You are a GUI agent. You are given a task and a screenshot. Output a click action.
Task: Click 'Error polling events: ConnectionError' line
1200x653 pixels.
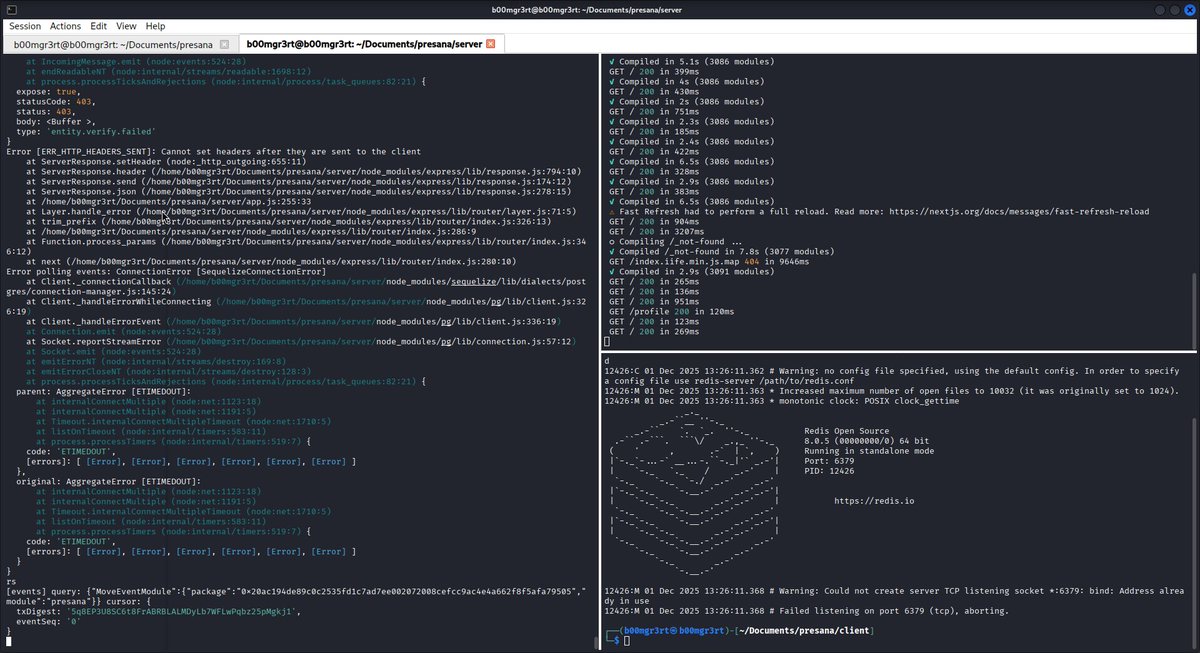(x=166, y=271)
